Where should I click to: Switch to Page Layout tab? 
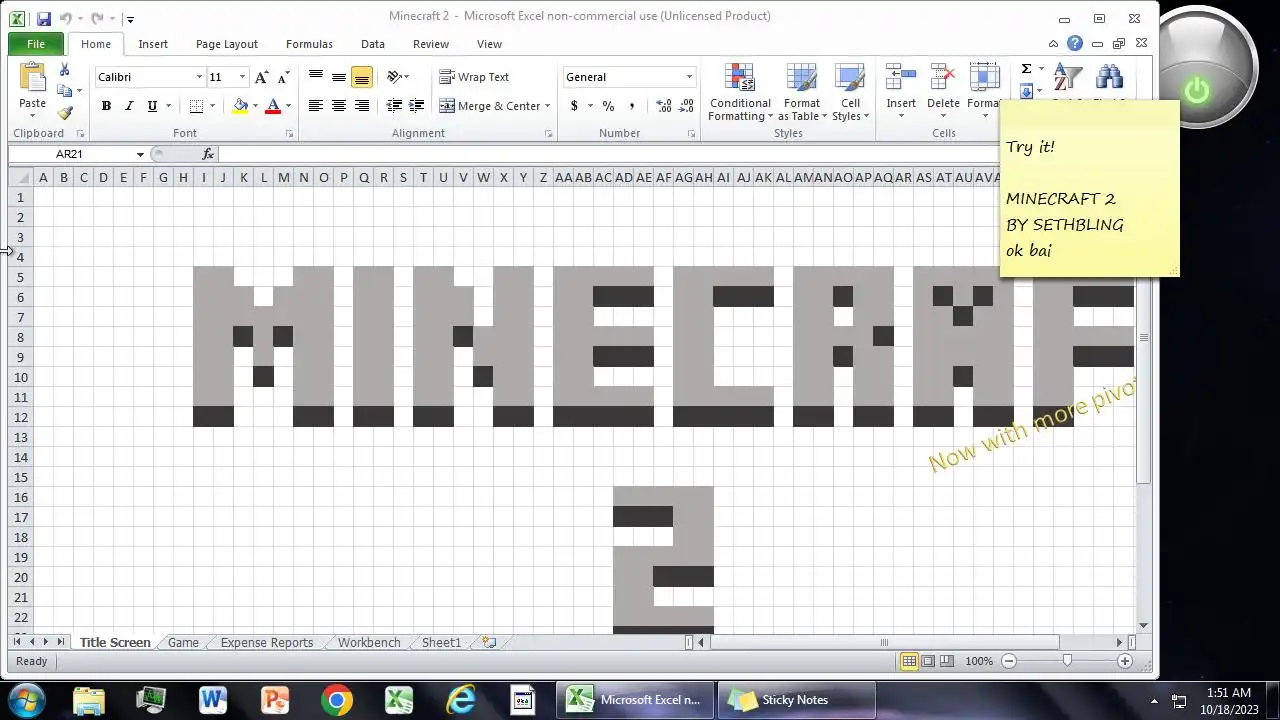[x=227, y=44]
